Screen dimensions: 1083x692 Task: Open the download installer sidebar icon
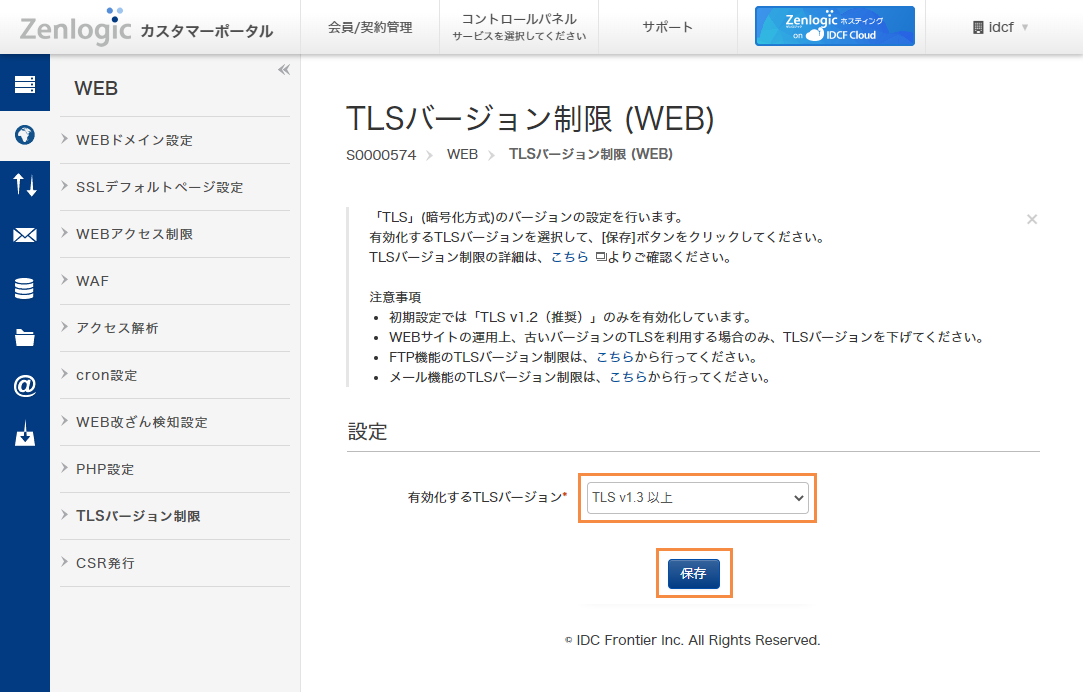[25, 434]
